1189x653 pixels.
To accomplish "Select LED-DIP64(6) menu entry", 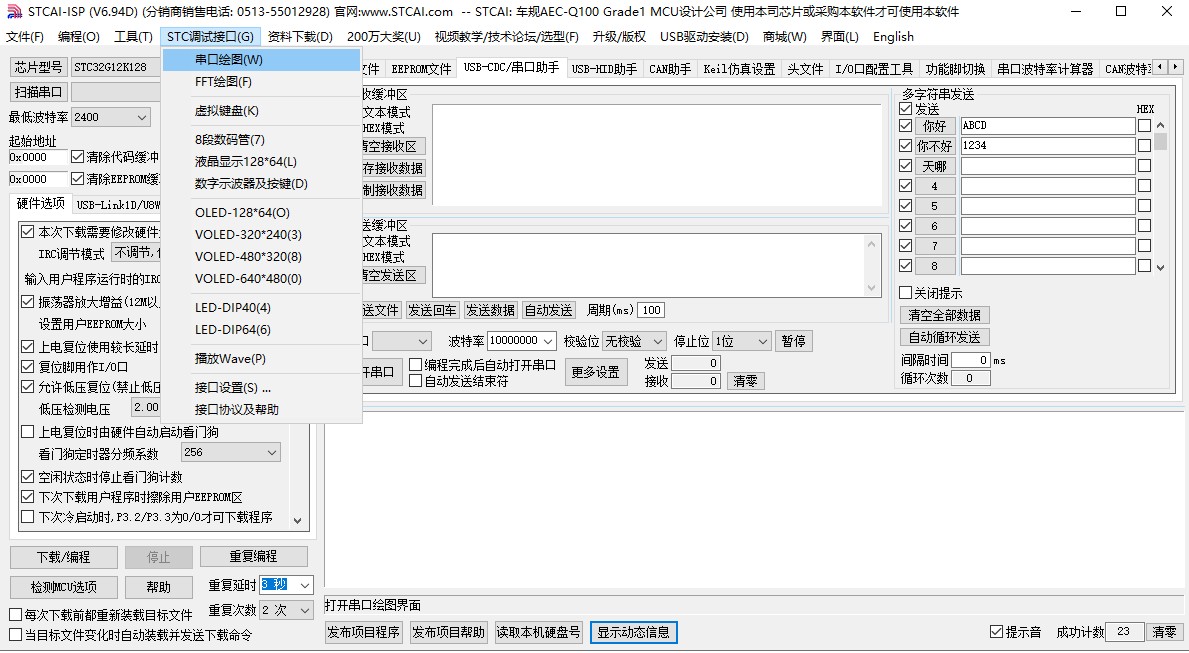I will (x=261, y=329).
